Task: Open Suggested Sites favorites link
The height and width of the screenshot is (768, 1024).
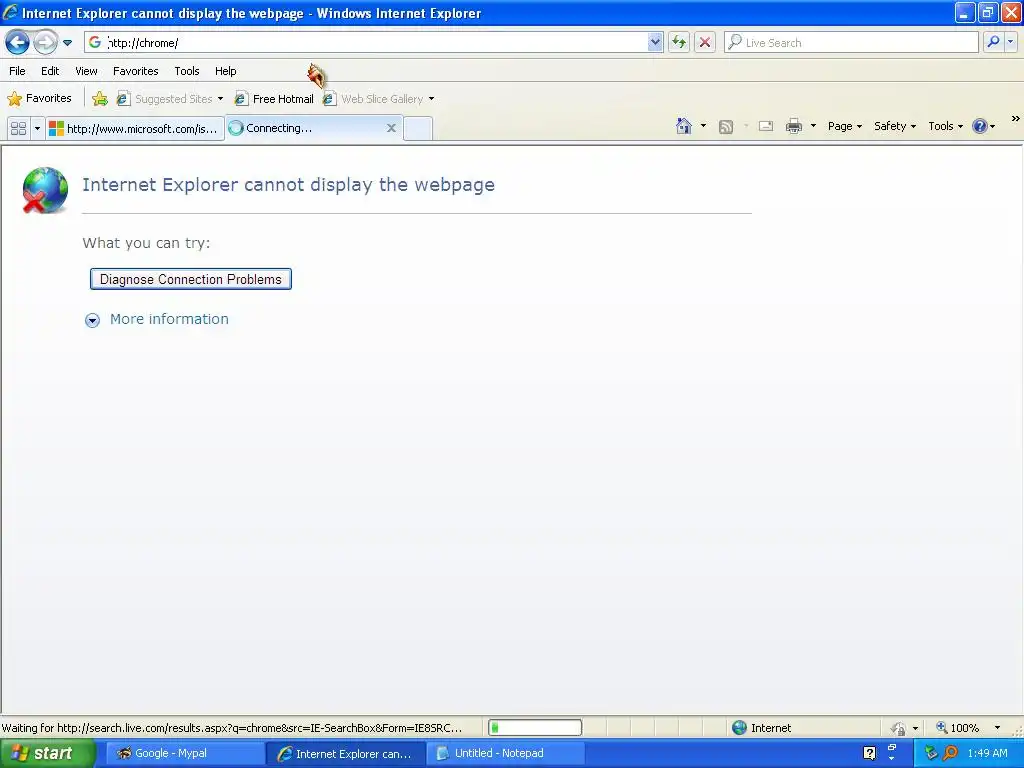Action: 168,99
